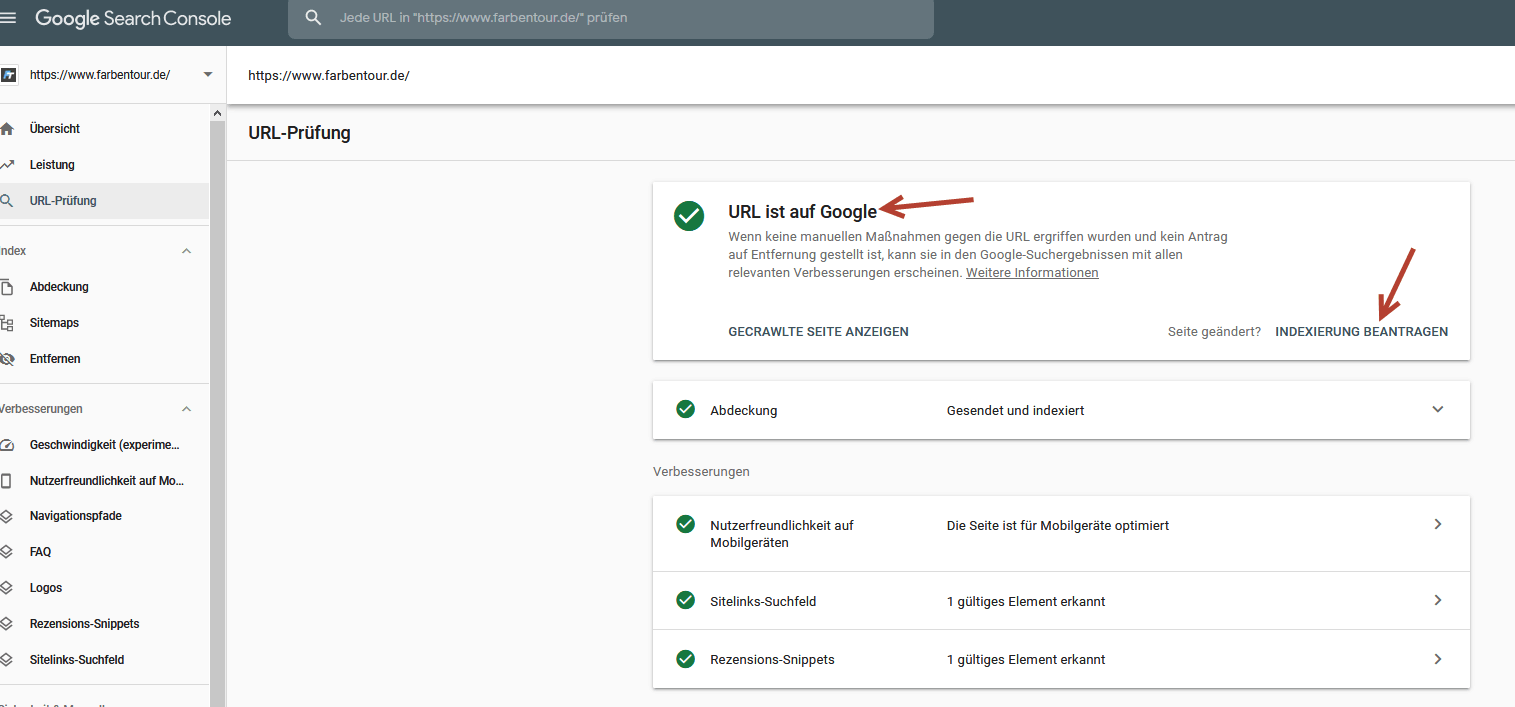Focus the URL inspection search field
1515x707 pixels.
(611, 18)
